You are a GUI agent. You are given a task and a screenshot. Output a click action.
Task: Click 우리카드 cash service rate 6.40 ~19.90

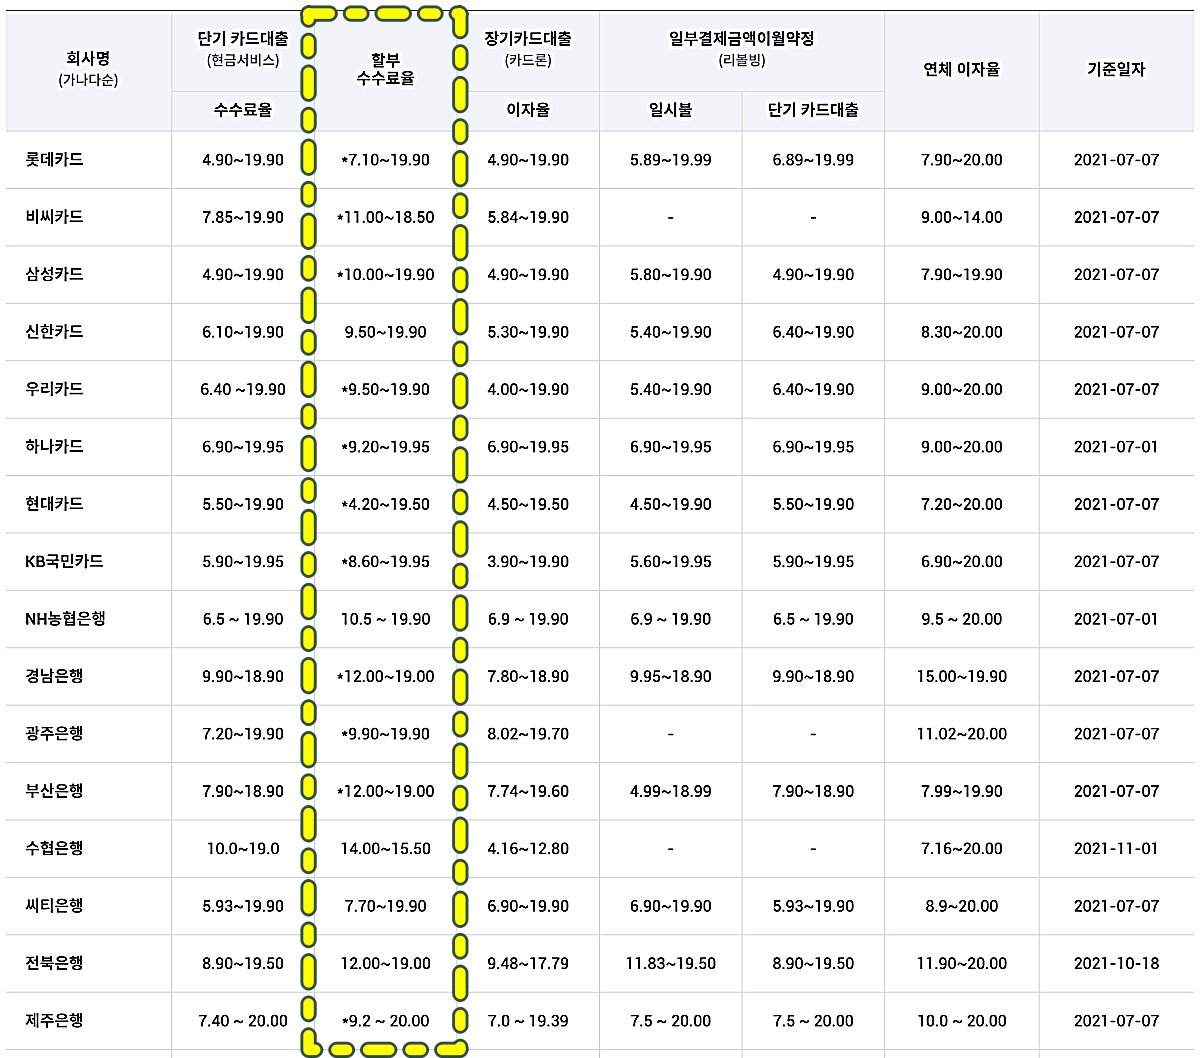pyautogui.click(x=243, y=389)
